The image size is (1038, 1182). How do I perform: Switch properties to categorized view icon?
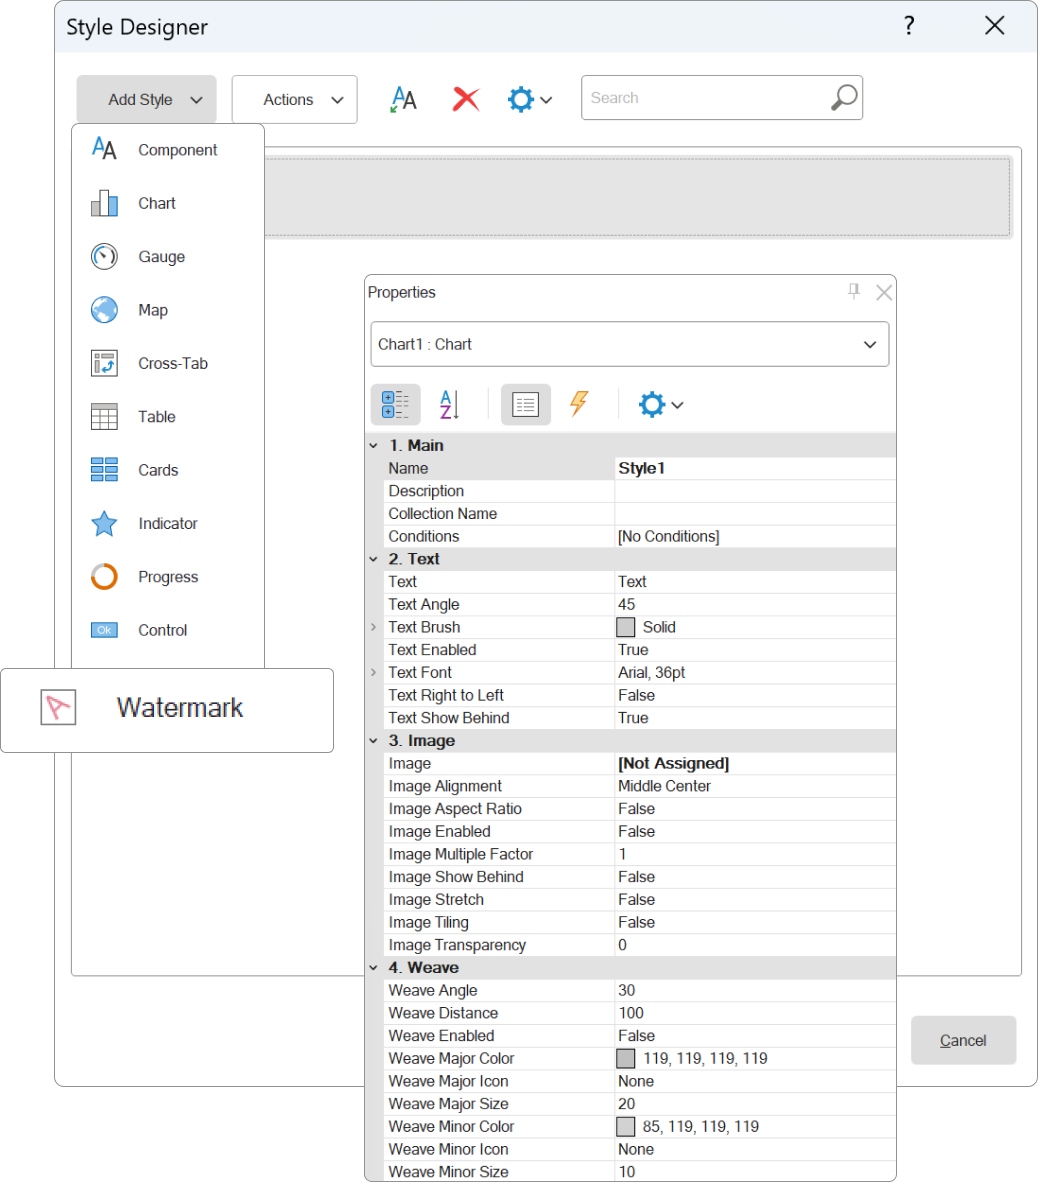pos(395,405)
